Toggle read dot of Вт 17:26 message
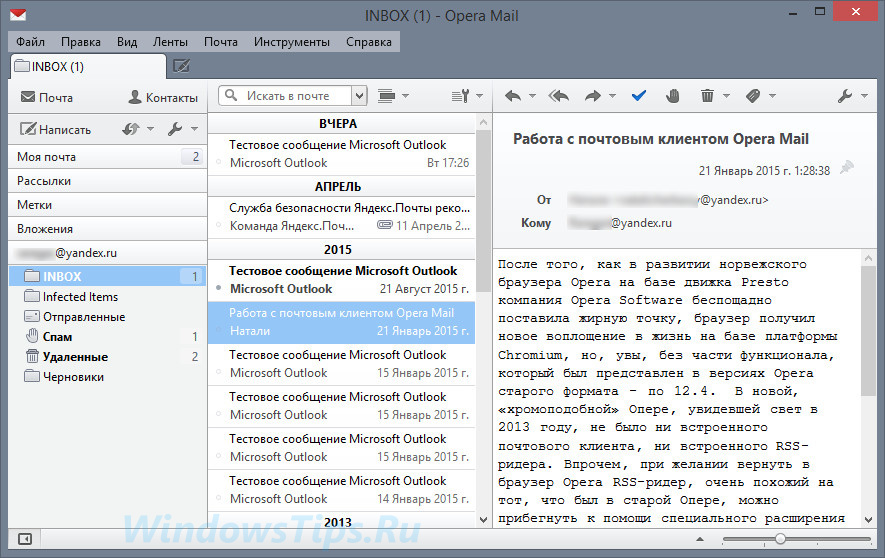 coord(218,162)
